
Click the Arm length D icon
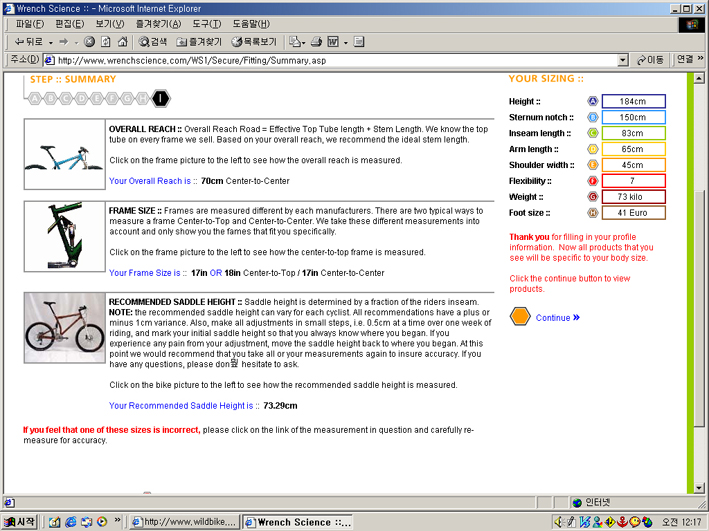click(592, 149)
